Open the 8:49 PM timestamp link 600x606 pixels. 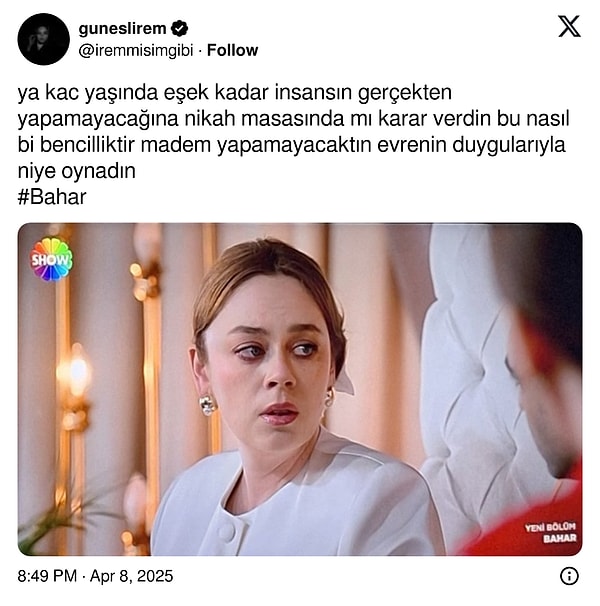[47, 576]
